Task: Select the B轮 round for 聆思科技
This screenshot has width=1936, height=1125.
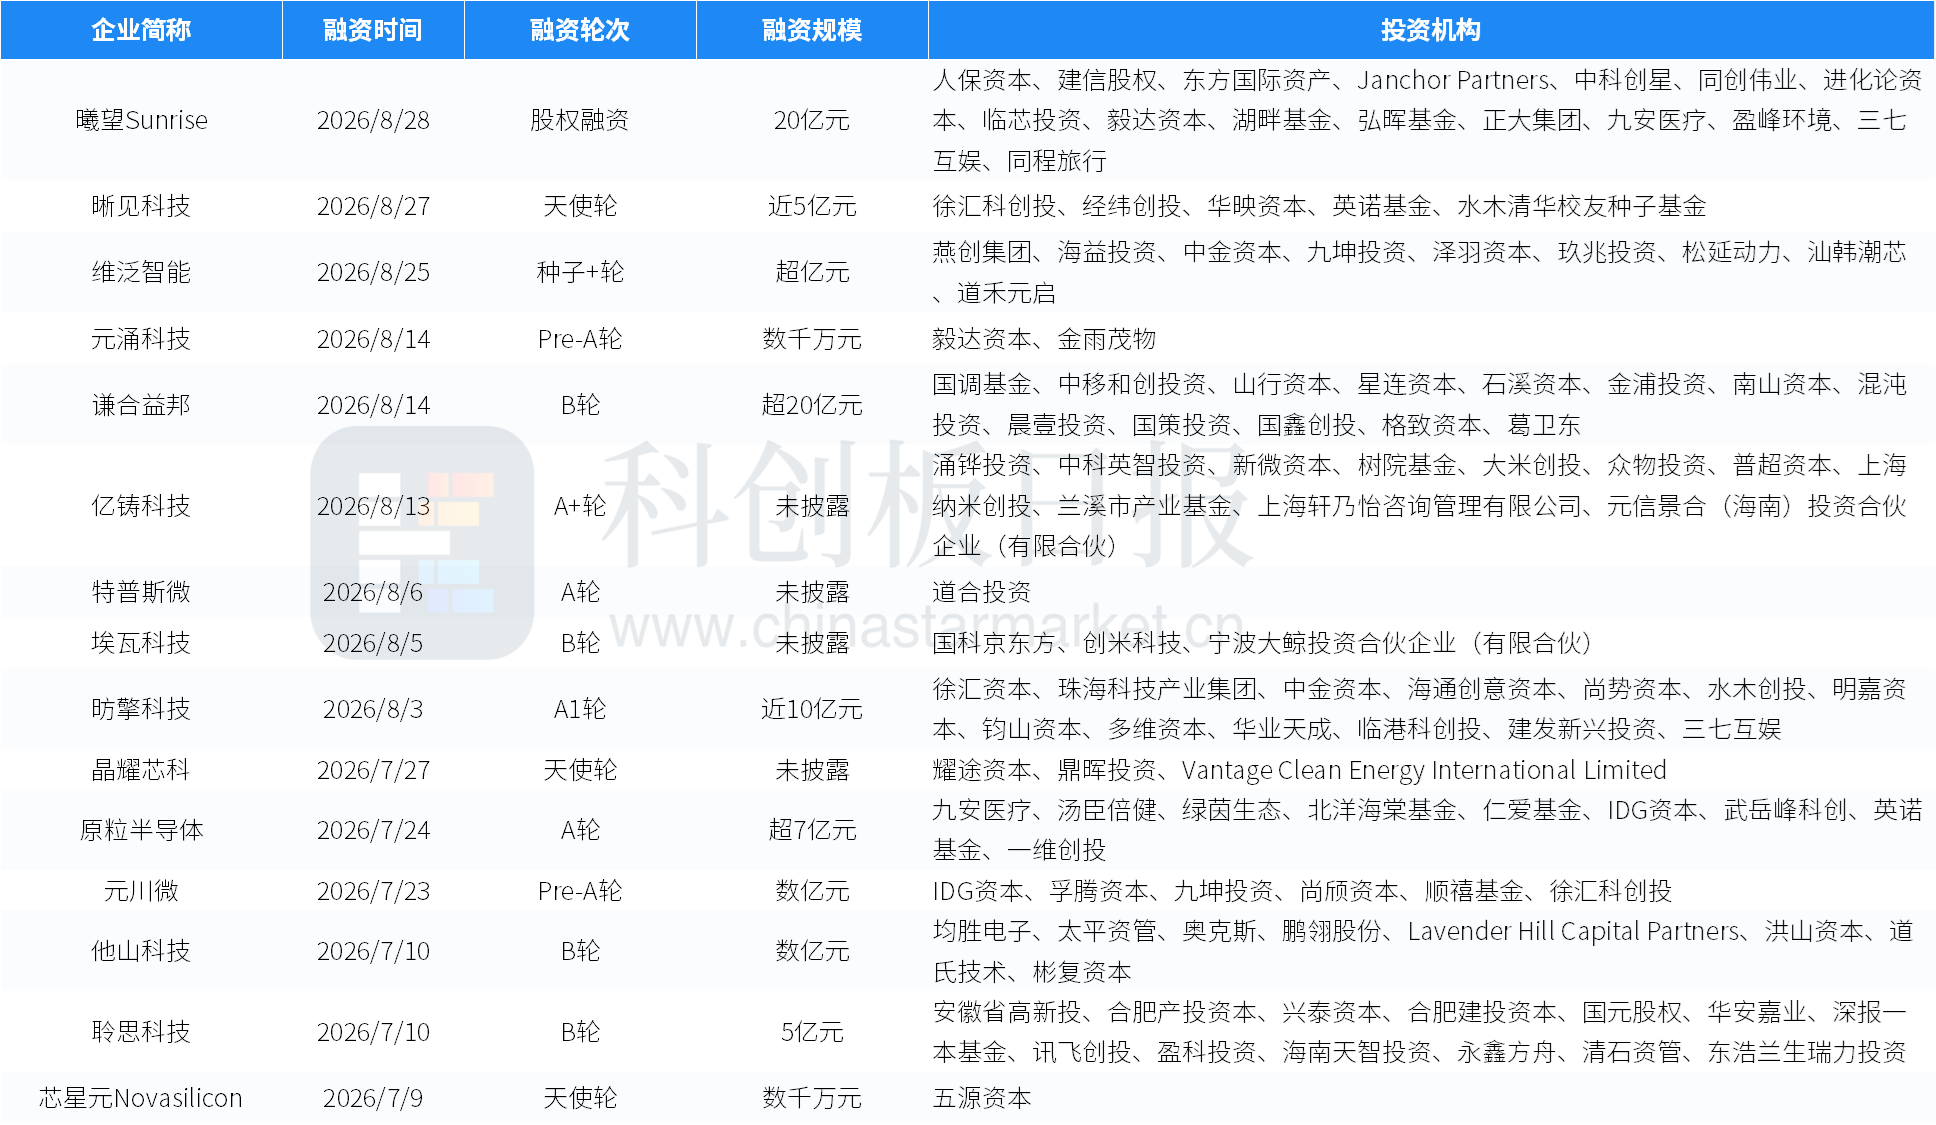Action: coord(580,1032)
